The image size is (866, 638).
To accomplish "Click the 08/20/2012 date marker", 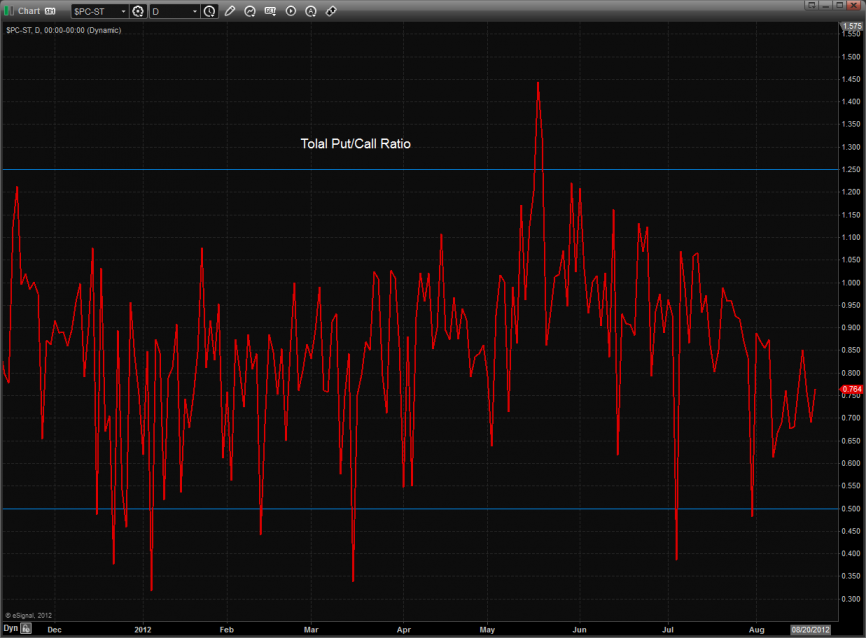I will pos(811,630).
